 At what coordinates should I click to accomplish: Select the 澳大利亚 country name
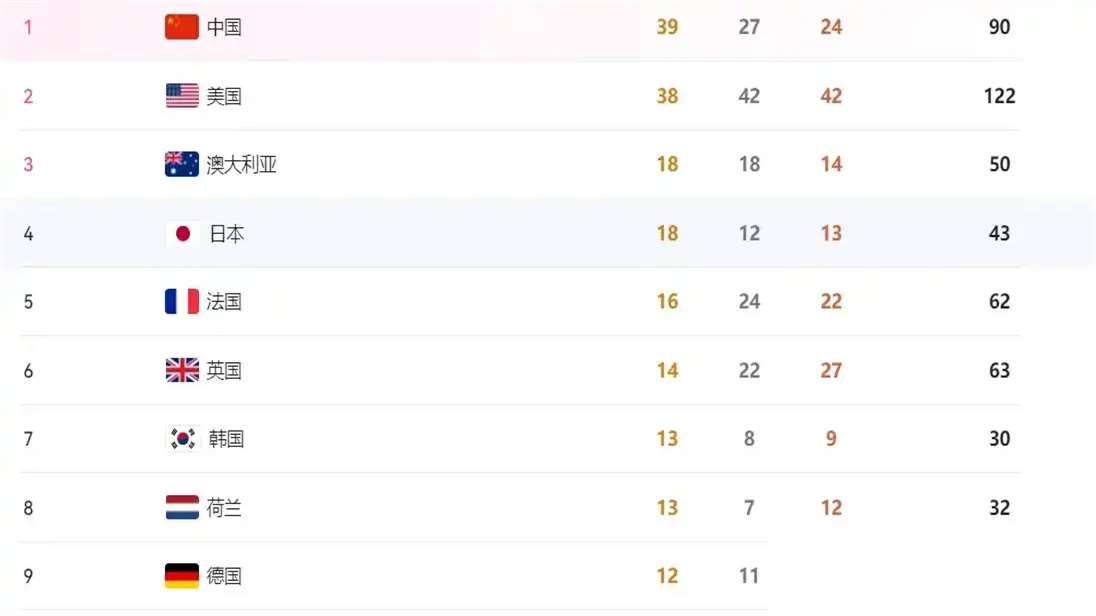point(241,164)
